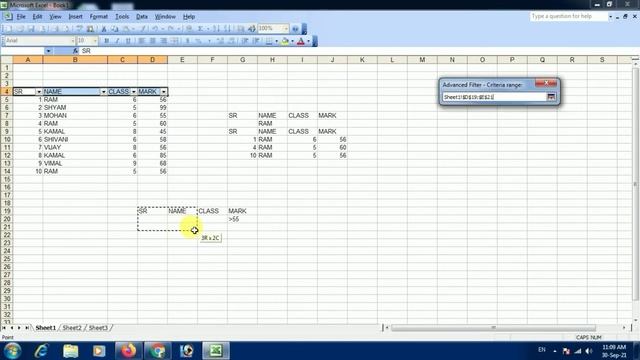Screen dimensions: 640x360
Task: Click the Merge and Center icon
Action: (175, 41)
